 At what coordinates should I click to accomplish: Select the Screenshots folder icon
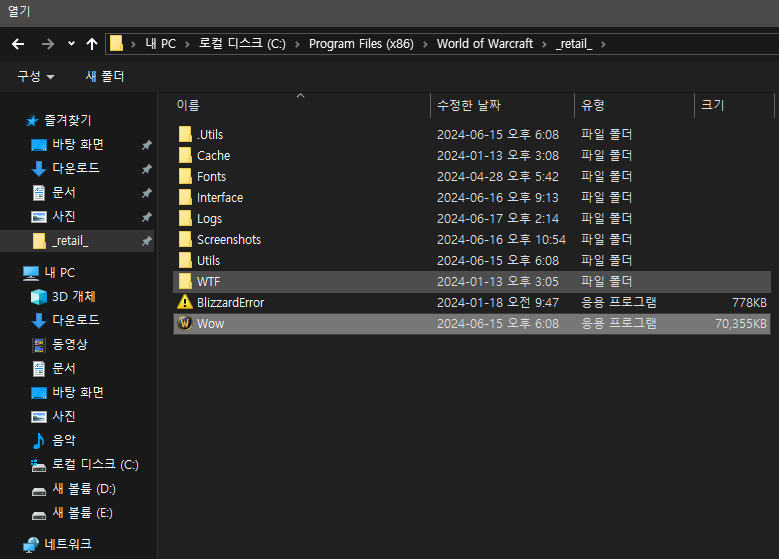(x=185, y=240)
